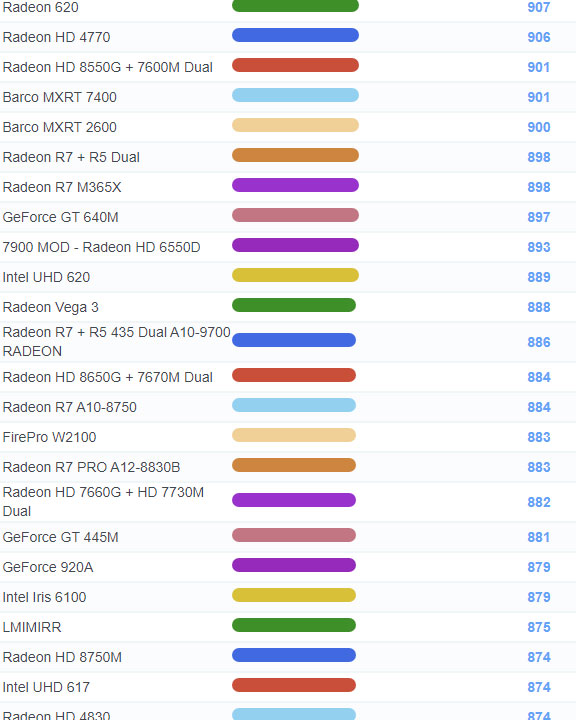Select the Barco MXRT 7400 row name
This screenshot has width=576, height=720.
click(x=59, y=97)
